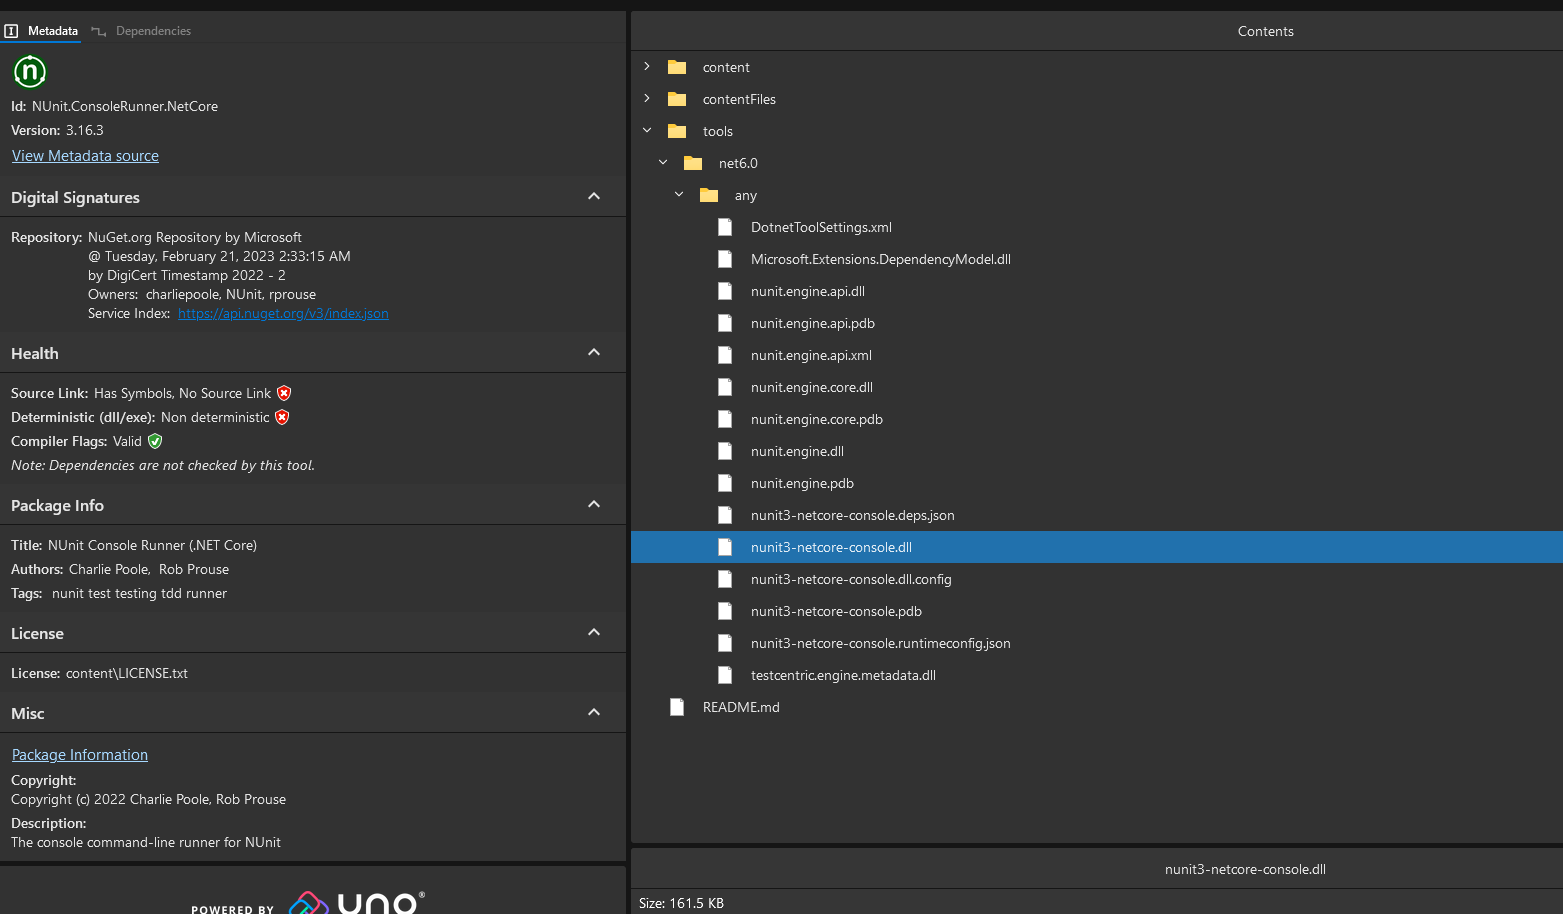The image size is (1563, 914).
Task: Collapse the Package Info section
Action: pyautogui.click(x=593, y=504)
